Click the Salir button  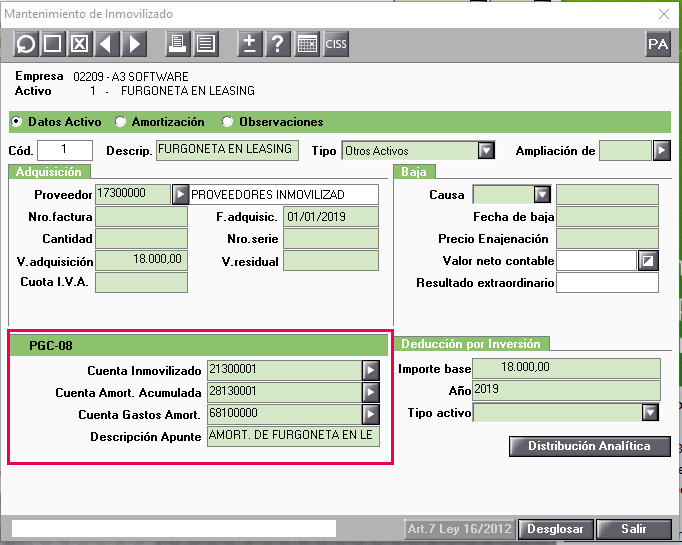[x=634, y=529]
